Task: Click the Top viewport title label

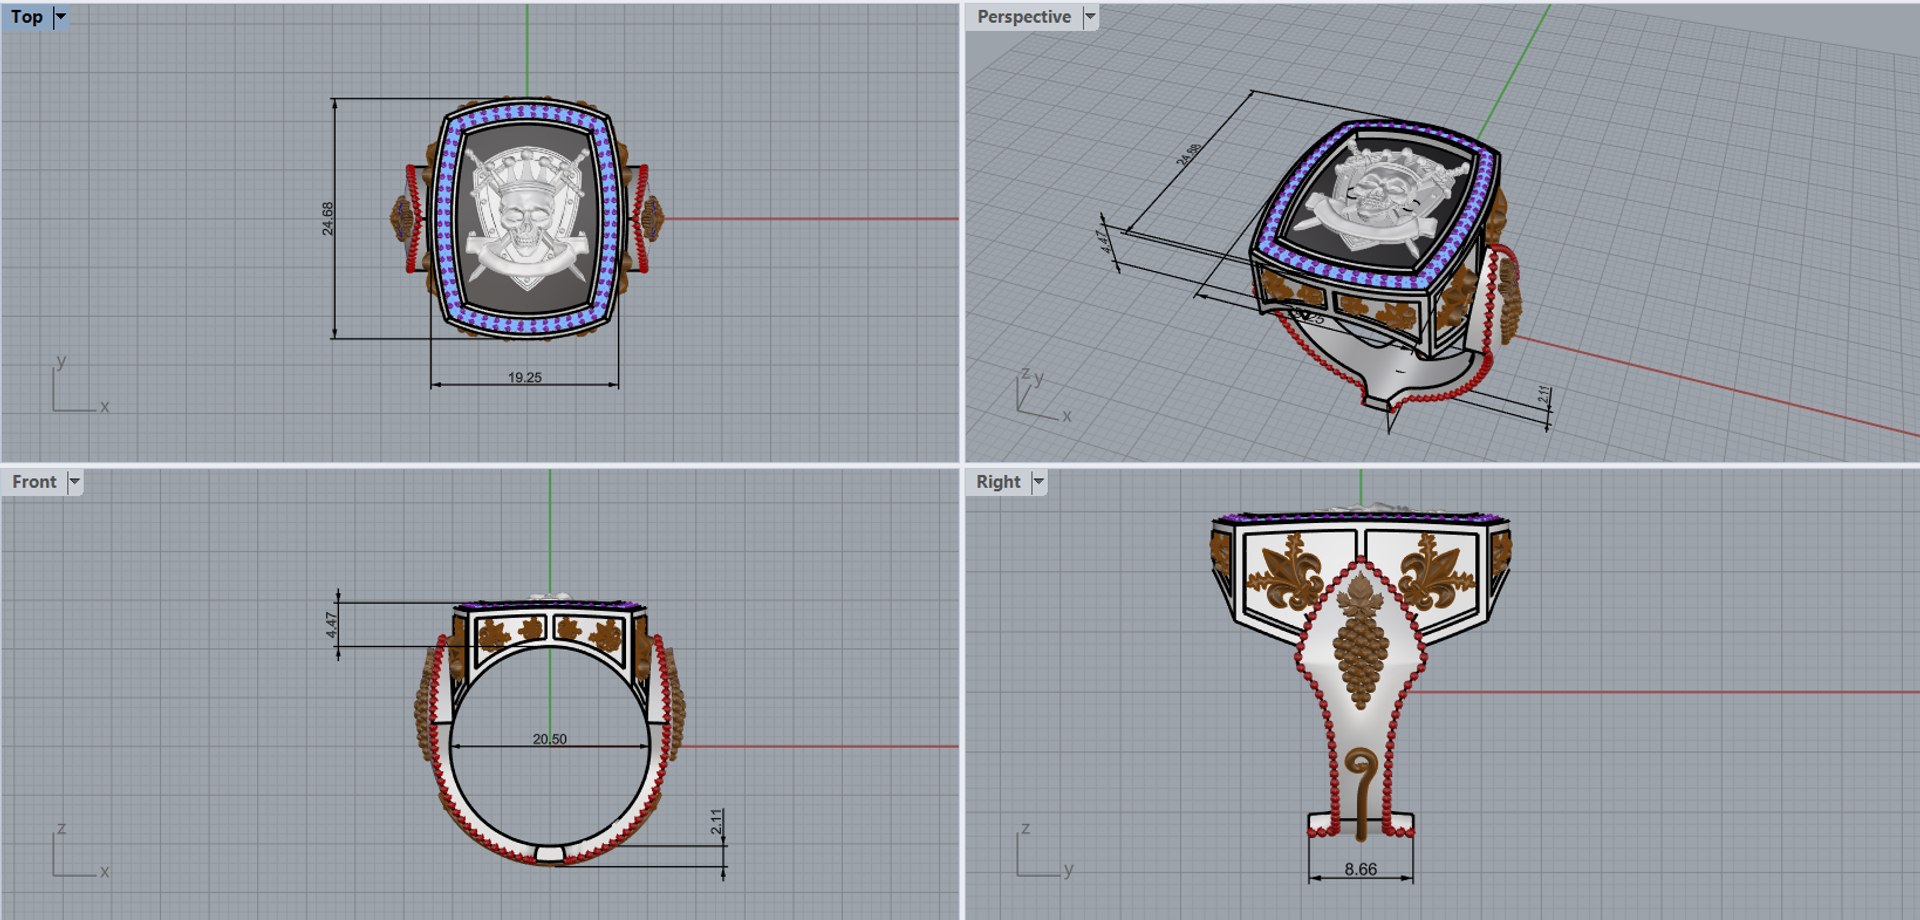Action: tap(27, 17)
